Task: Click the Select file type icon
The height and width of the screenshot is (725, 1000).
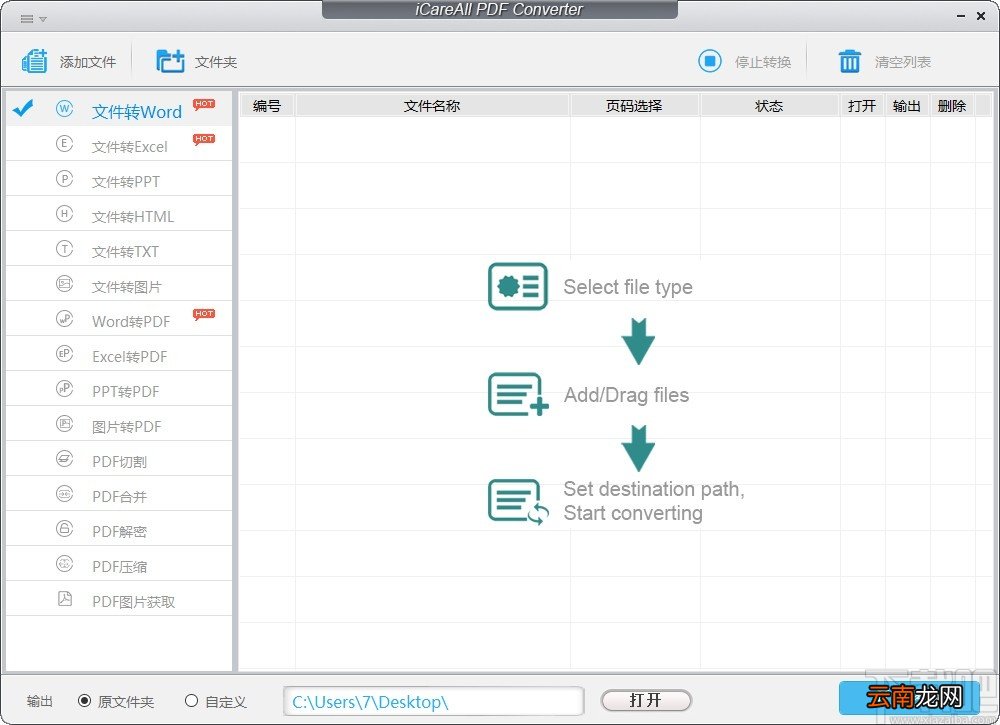Action: point(518,286)
